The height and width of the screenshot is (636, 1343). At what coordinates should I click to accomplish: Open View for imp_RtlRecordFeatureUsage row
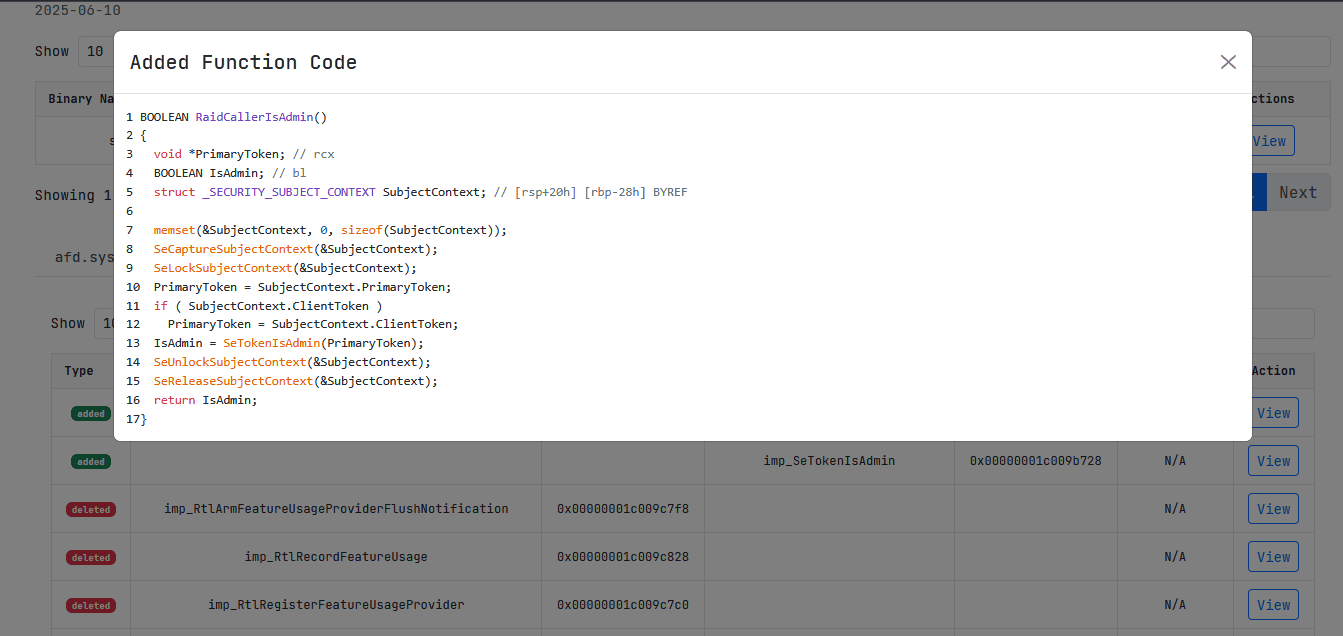point(1273,557)
